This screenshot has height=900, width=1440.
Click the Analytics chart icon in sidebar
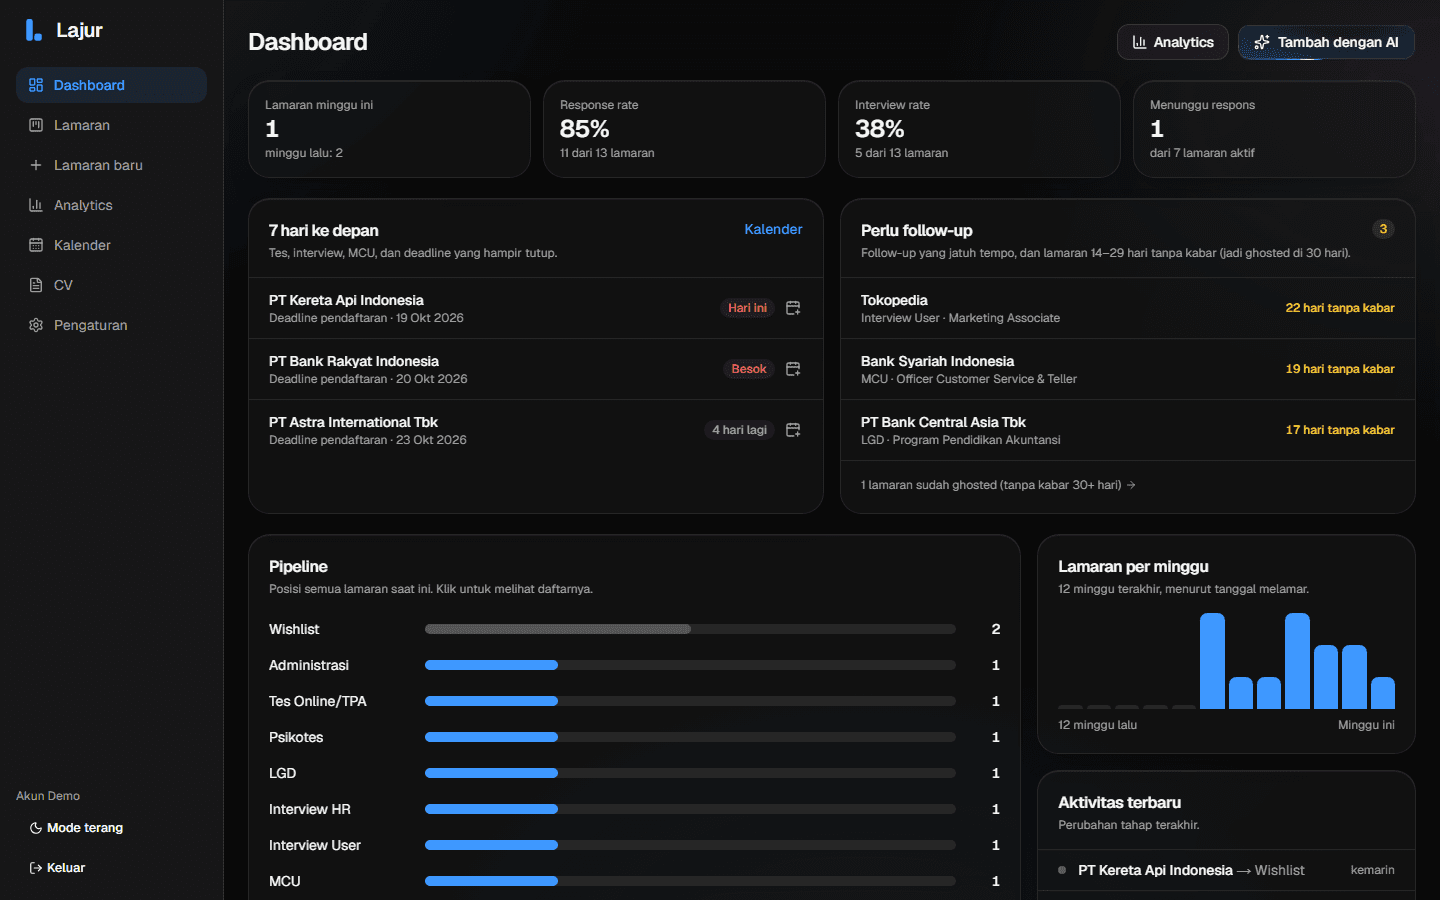[x=36, y=205]
